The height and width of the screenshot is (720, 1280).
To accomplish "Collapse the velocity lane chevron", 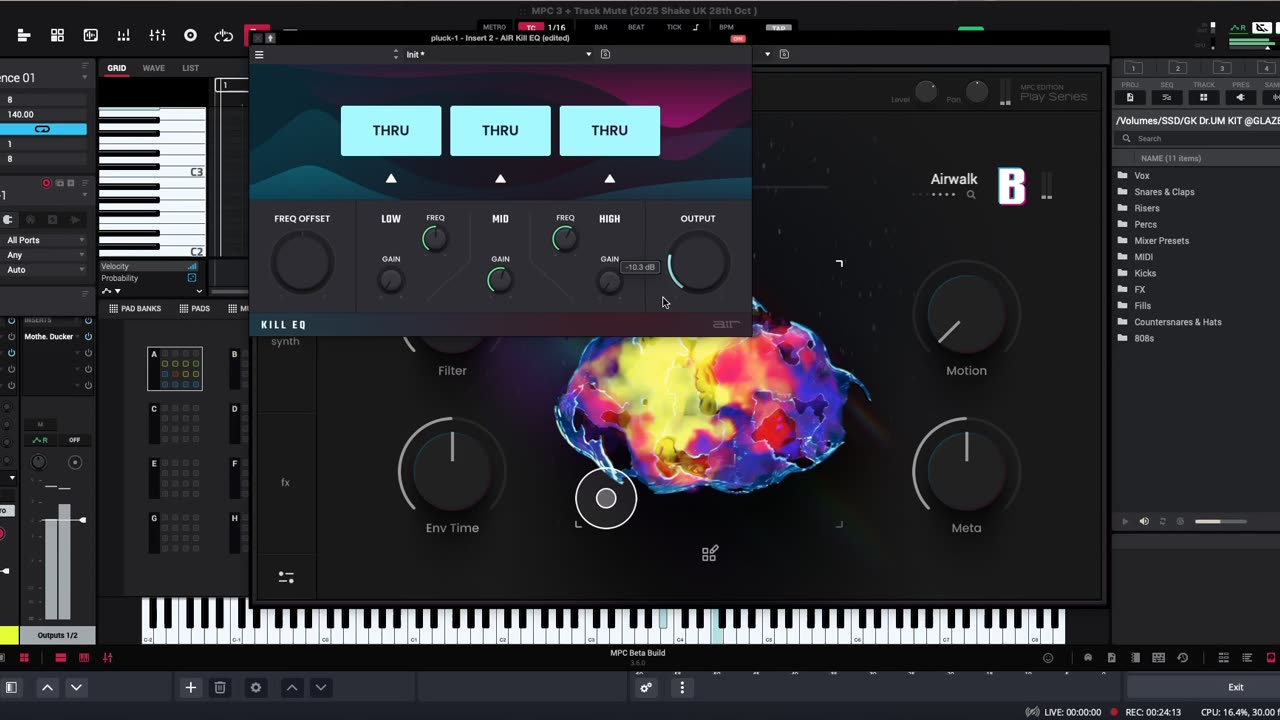I will coord(199,291).
